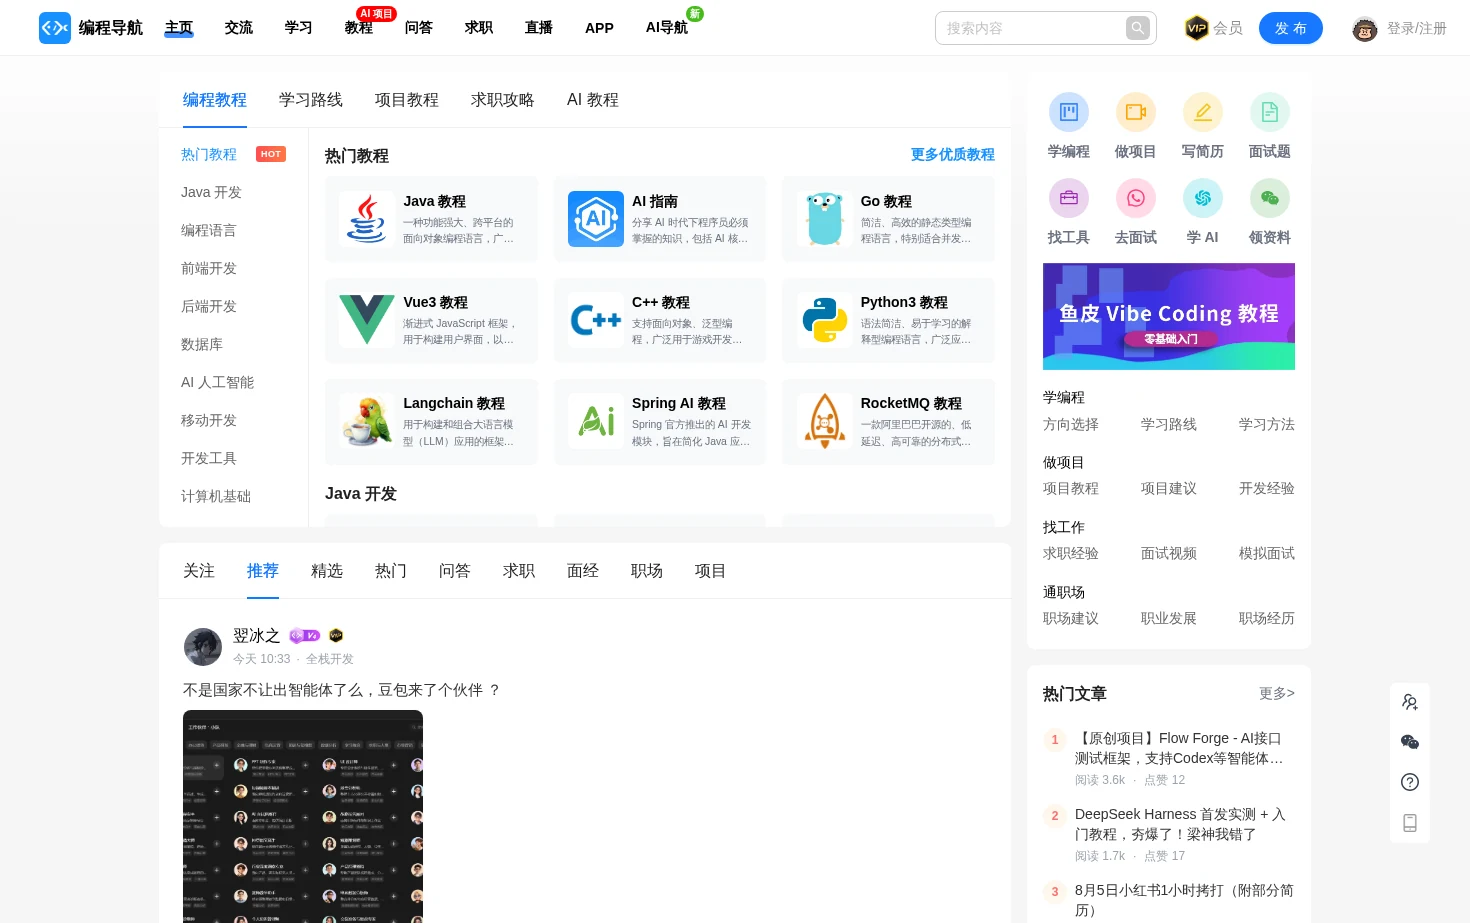Image resolution: width=1470 pixels, height=923 pixels.
Task: Open the 面试题 shortcut icon
Action: 1269,112
